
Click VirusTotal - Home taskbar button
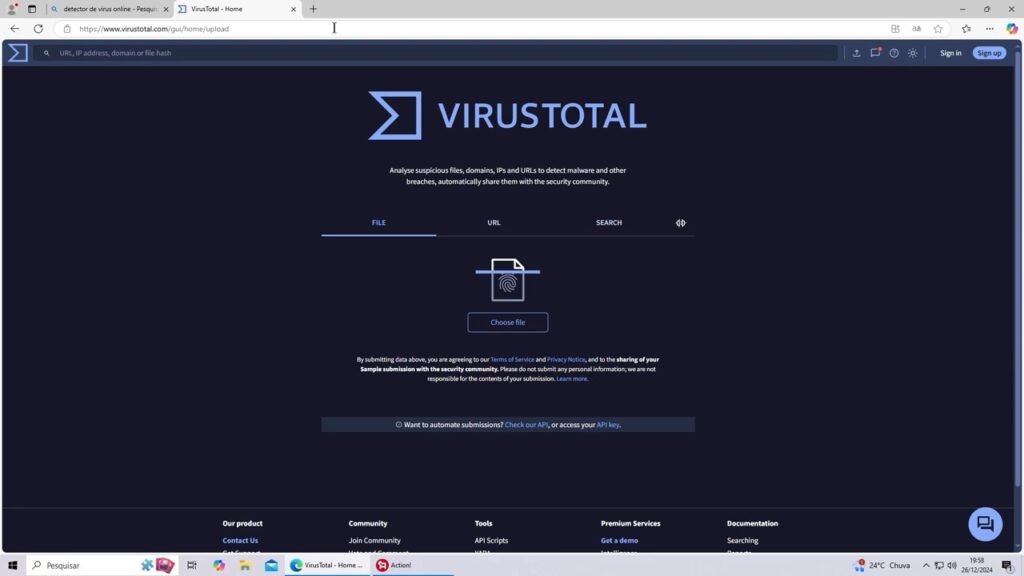pos(327,565)
